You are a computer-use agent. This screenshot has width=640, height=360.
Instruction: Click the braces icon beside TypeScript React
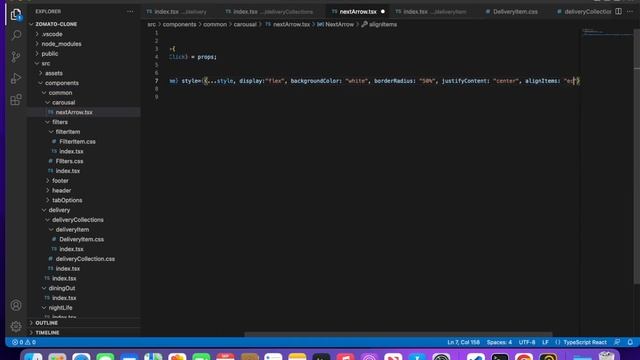coord(558,342)
